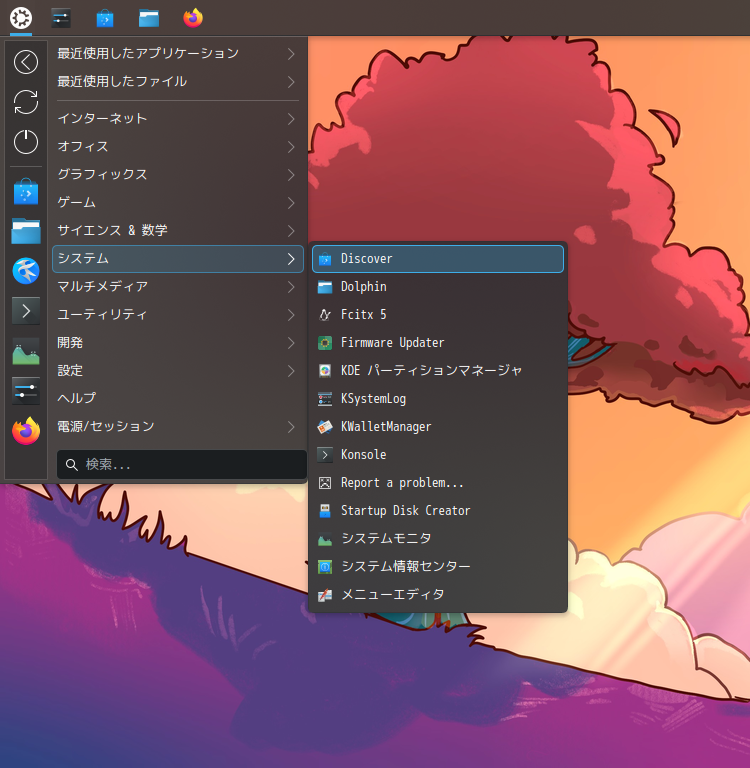
Task: Click the Firmware Updater chip icon
Action: [325, 343]
